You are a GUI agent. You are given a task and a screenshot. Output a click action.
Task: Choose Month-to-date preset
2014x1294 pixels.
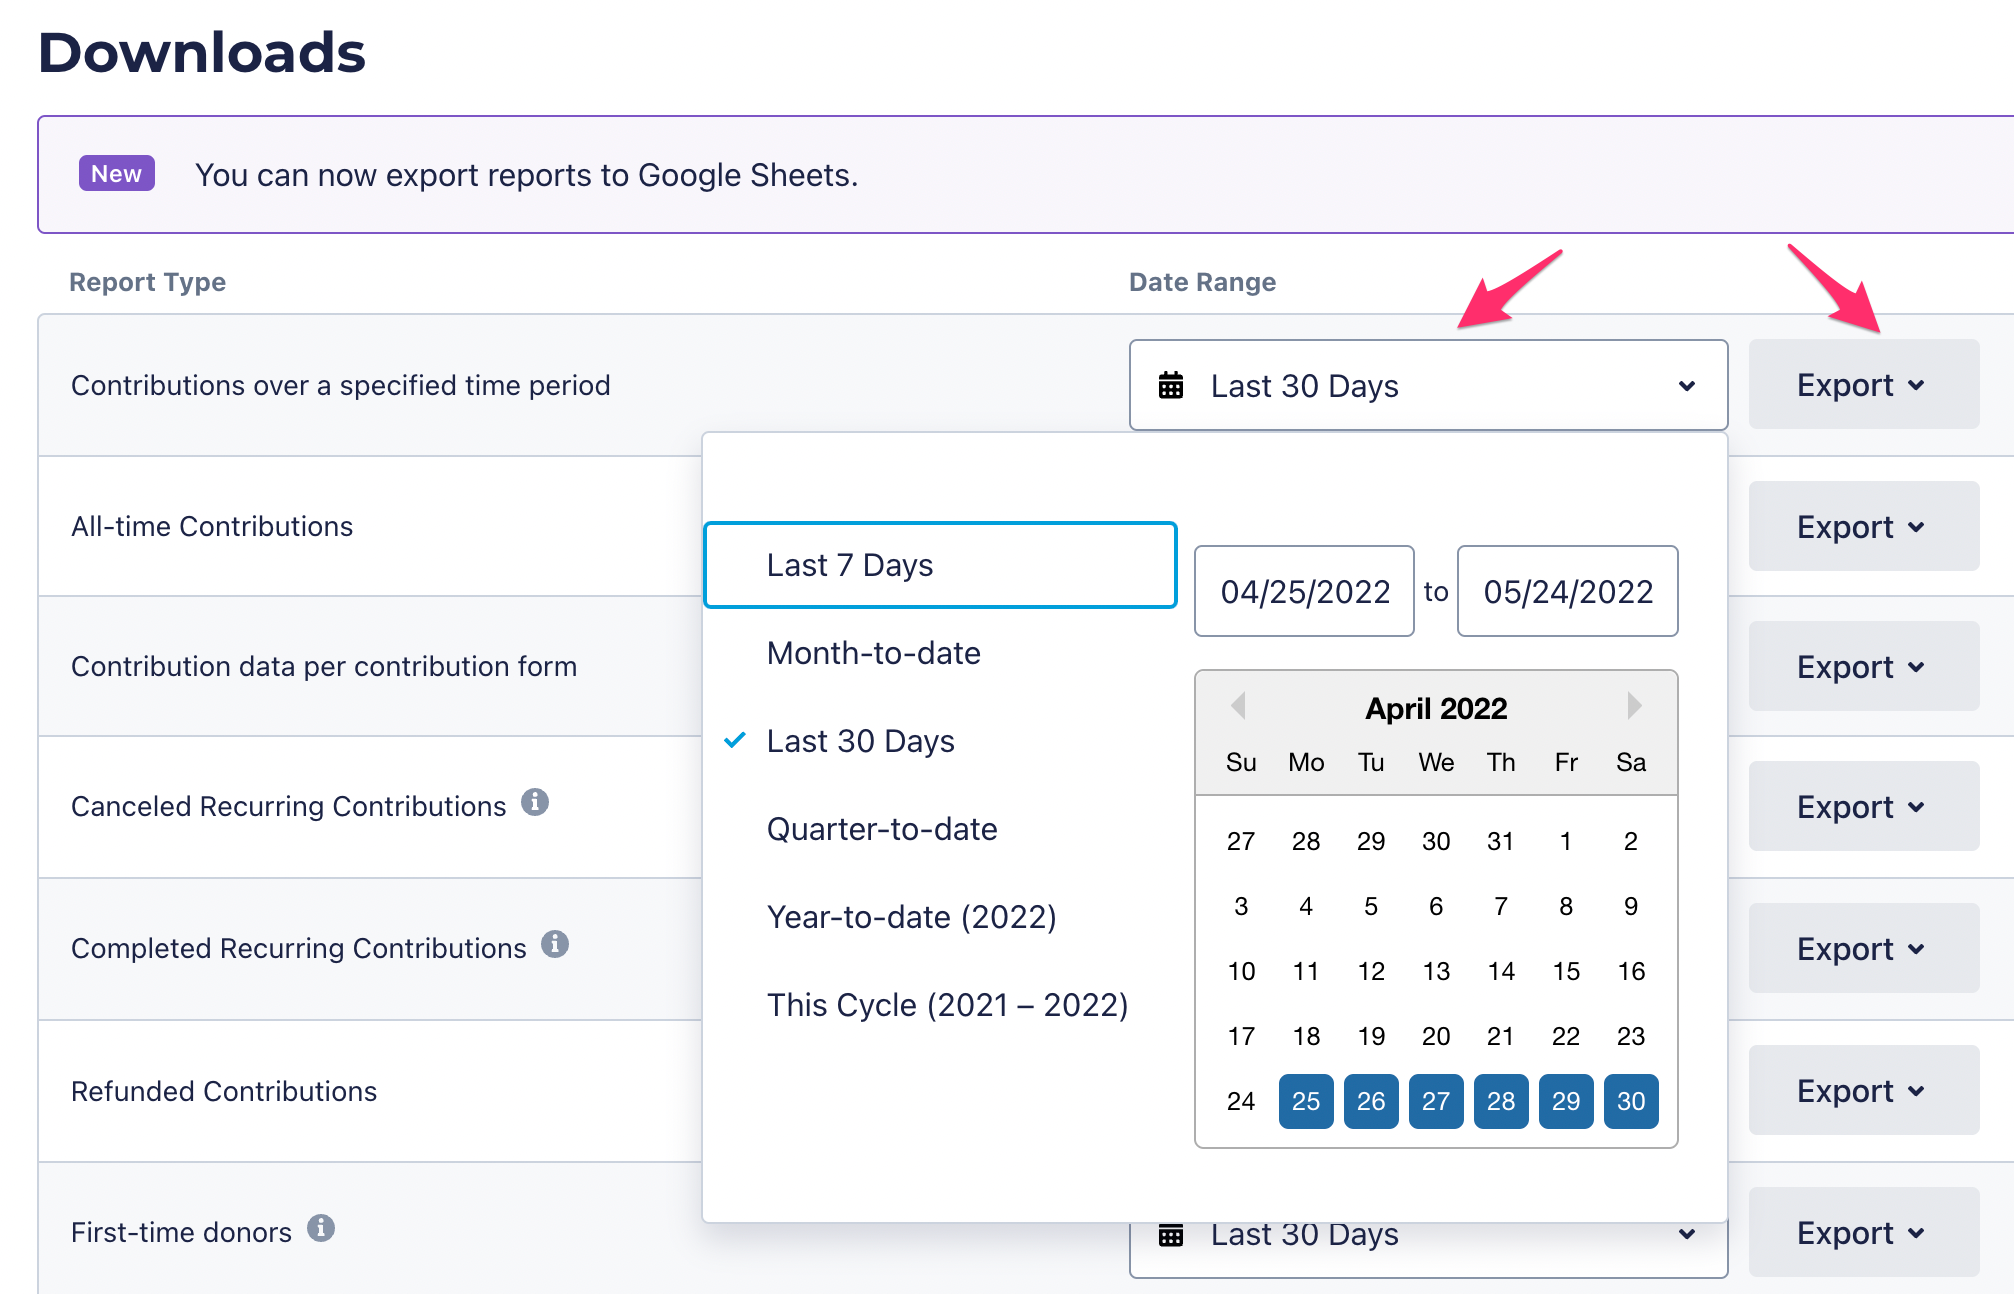click(x=873, y=653)
